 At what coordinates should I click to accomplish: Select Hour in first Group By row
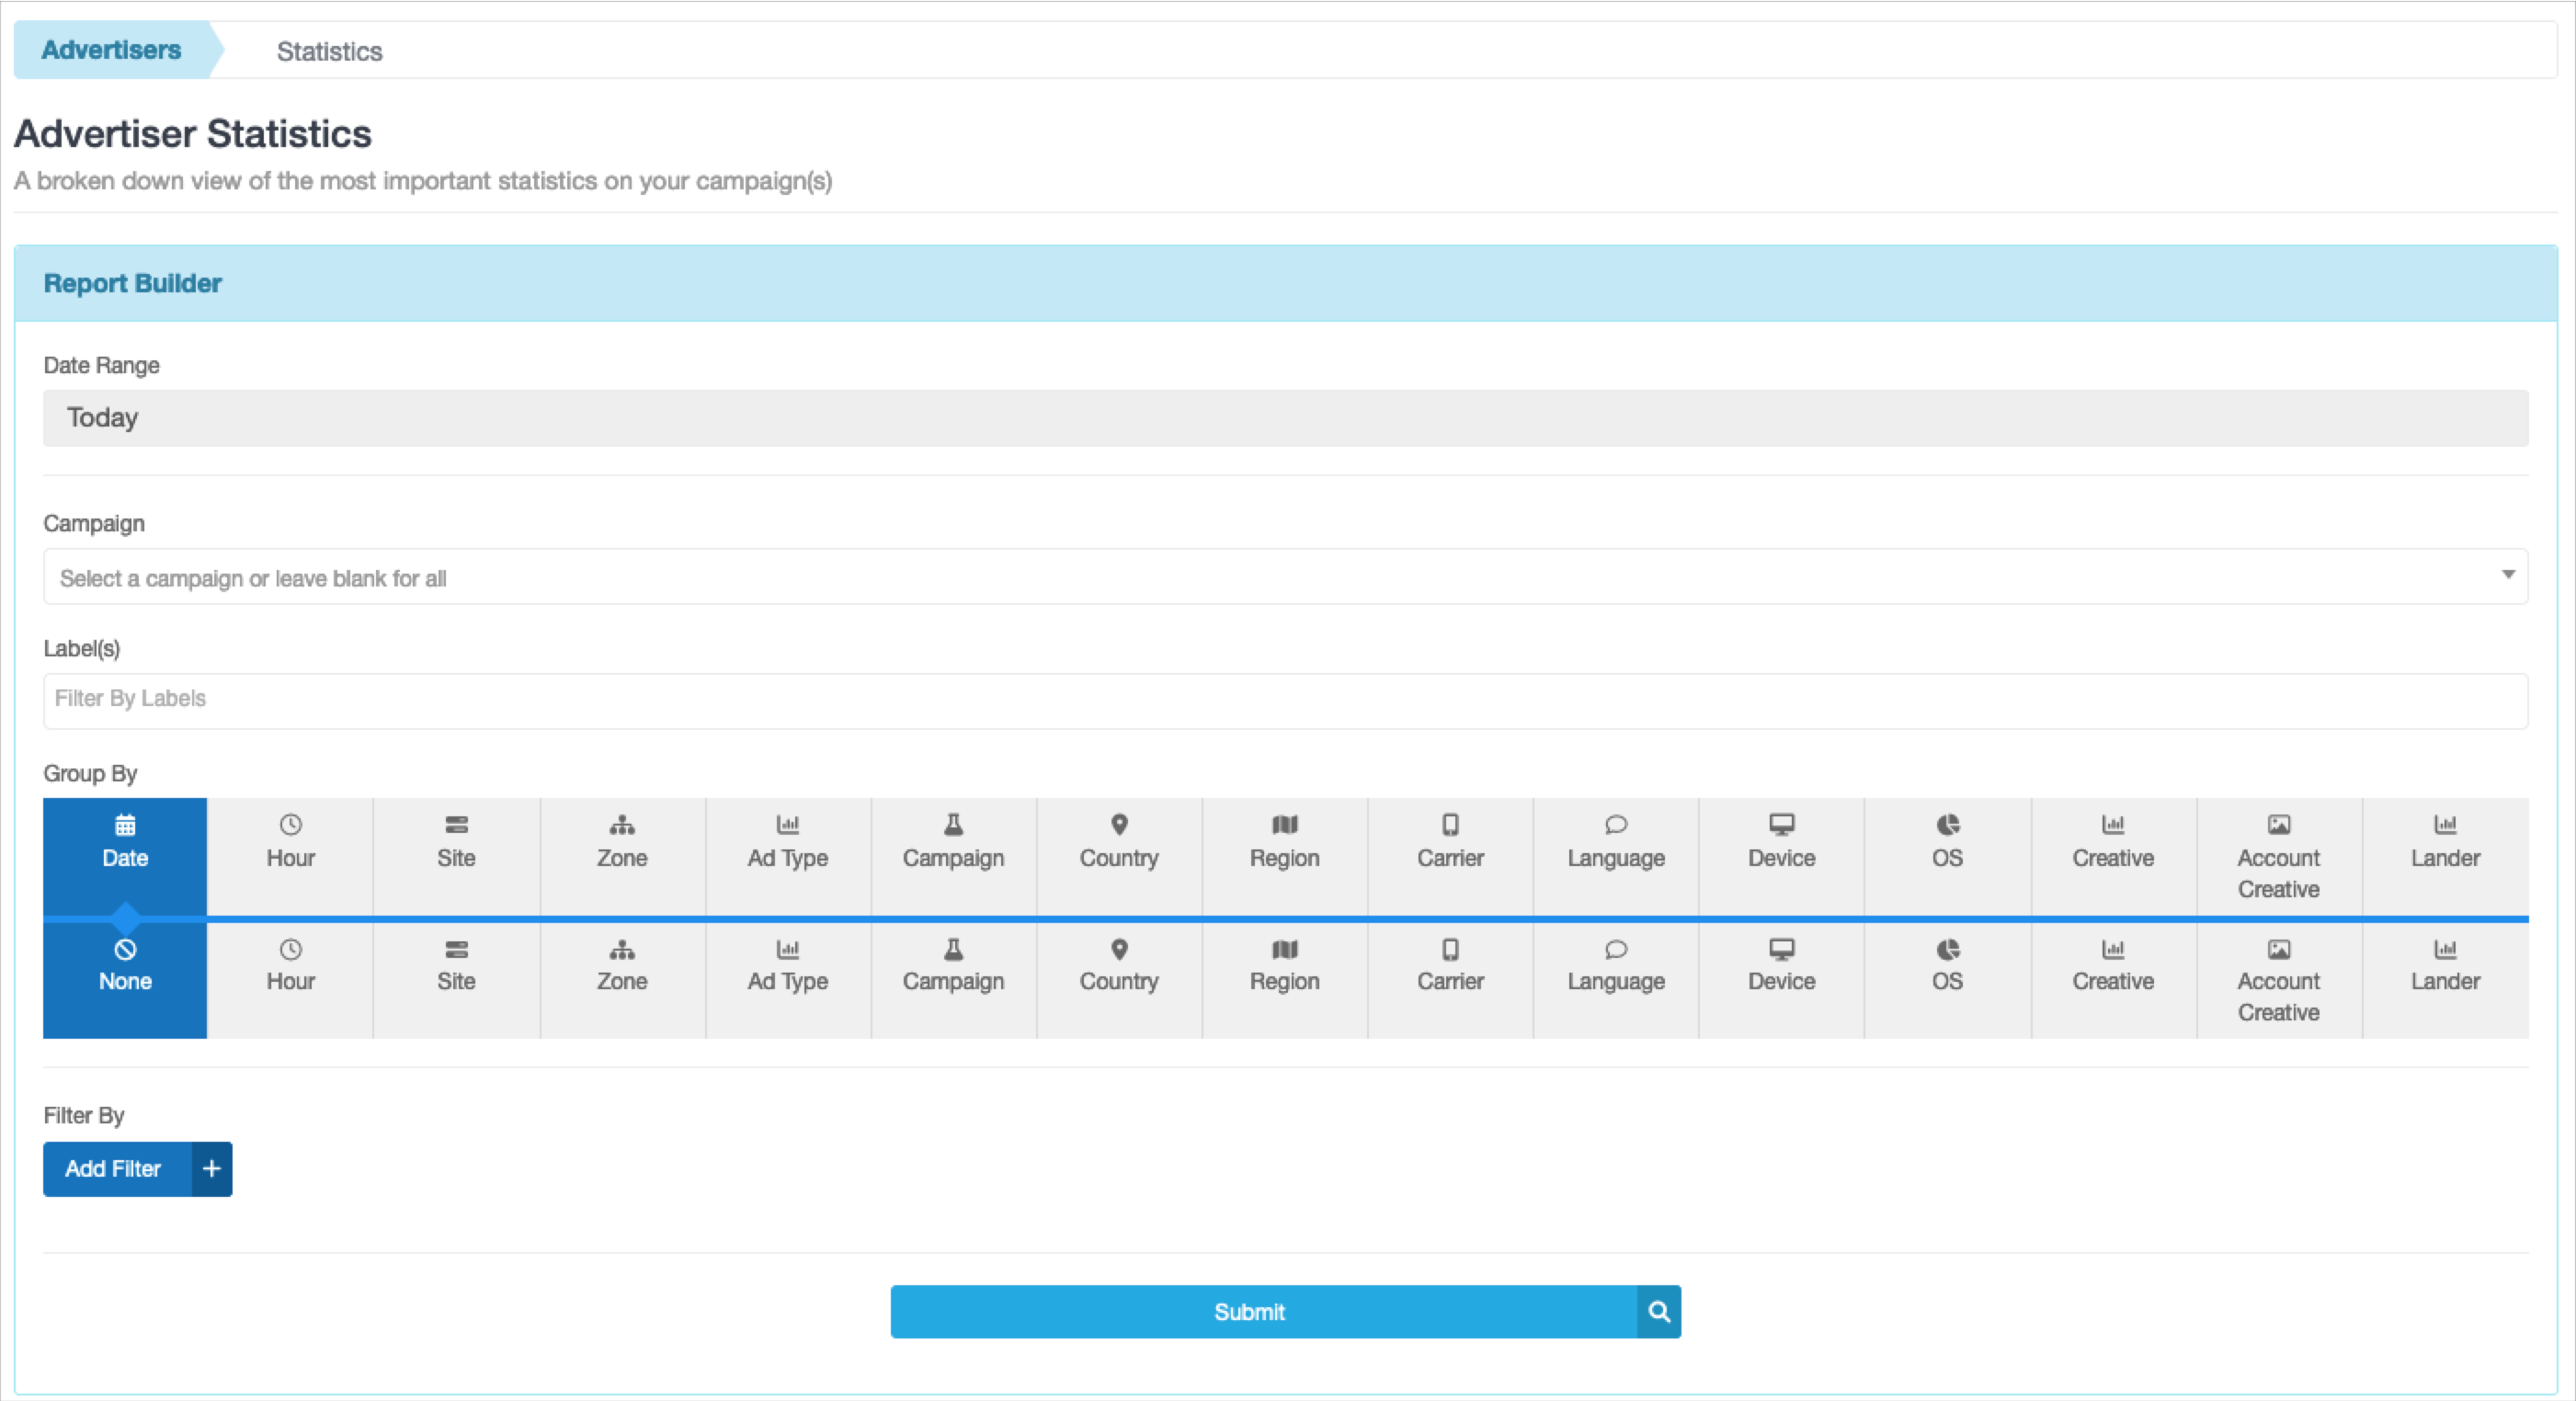point(290,856)
